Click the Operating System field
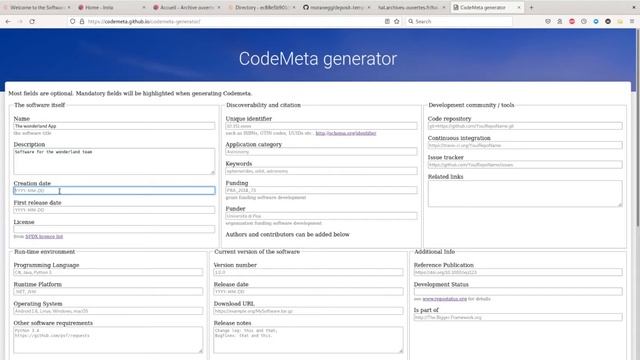The width and height of the screenshot is (640, 360). 108,311
